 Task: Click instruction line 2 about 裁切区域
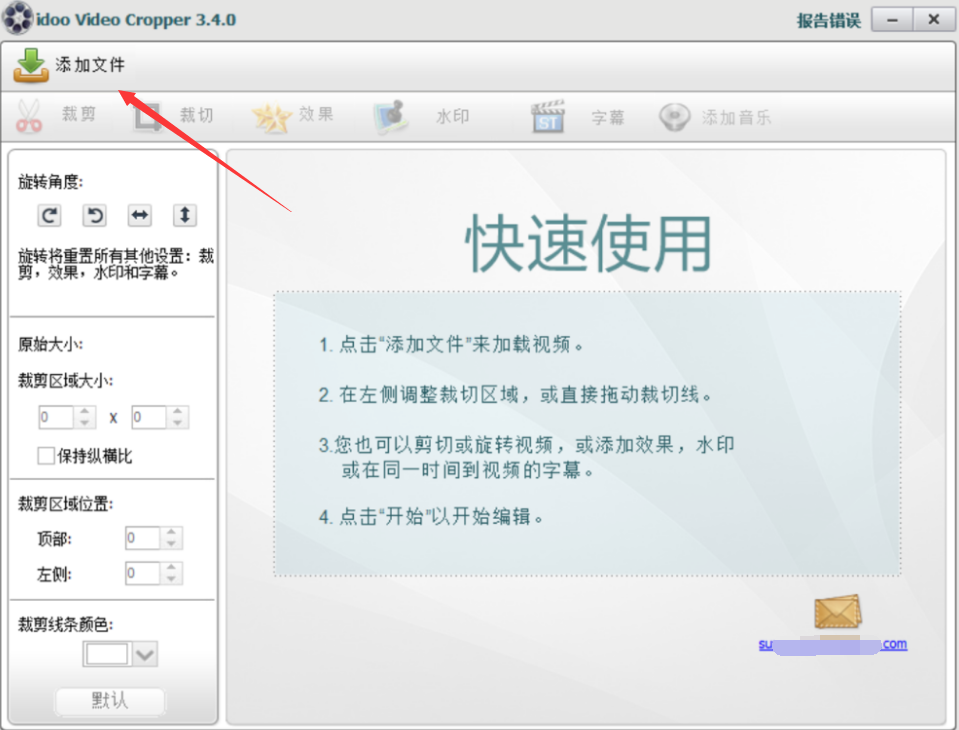516,395
